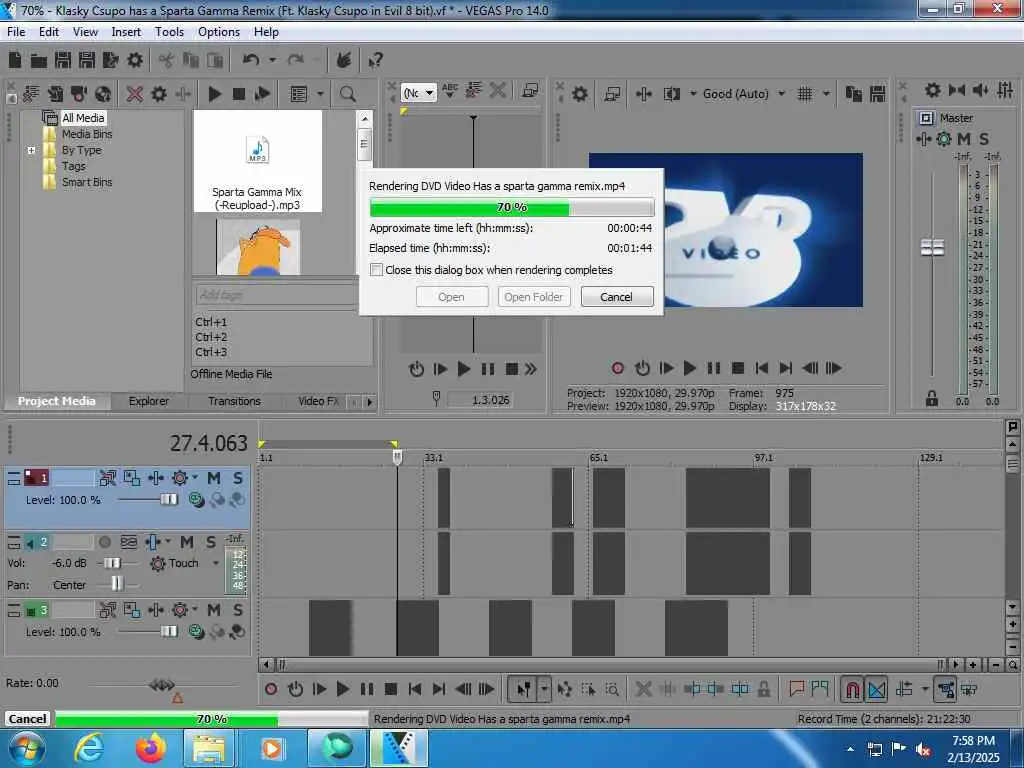Open the Touch automation mode dropdown

(216, 563)
